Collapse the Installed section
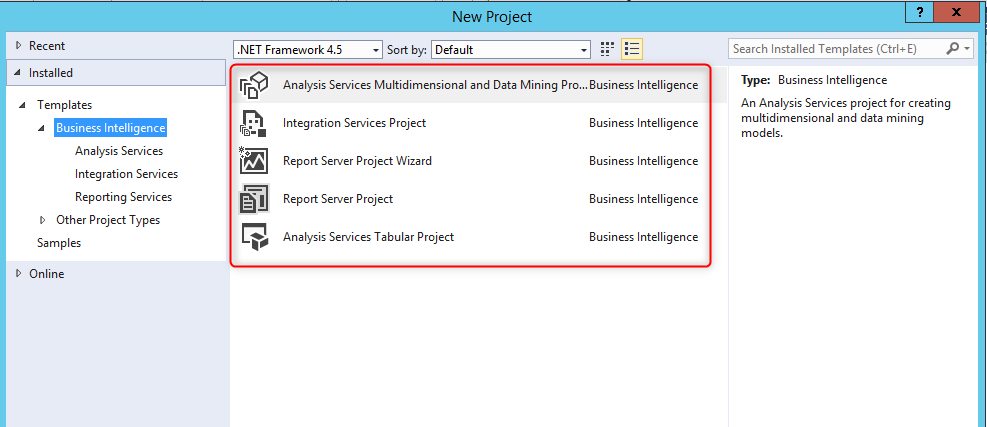 coord(17,73)
